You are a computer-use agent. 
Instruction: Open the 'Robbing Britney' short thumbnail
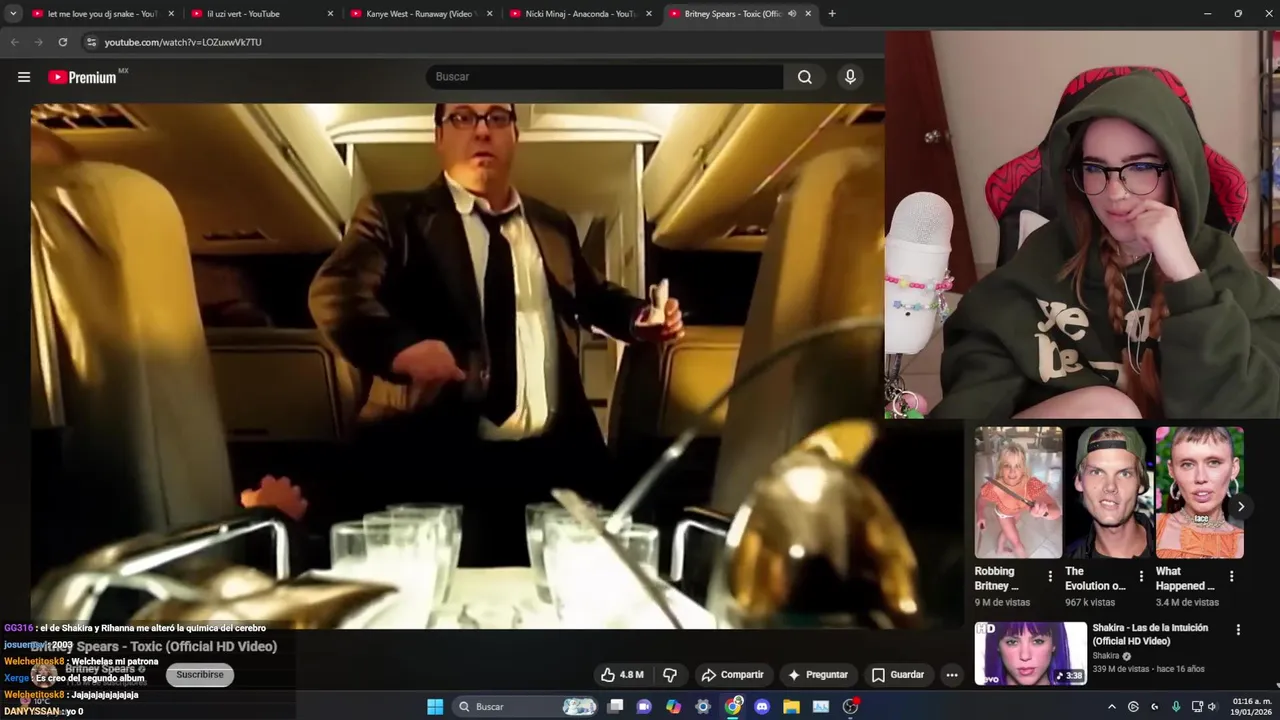point(1018,492)
